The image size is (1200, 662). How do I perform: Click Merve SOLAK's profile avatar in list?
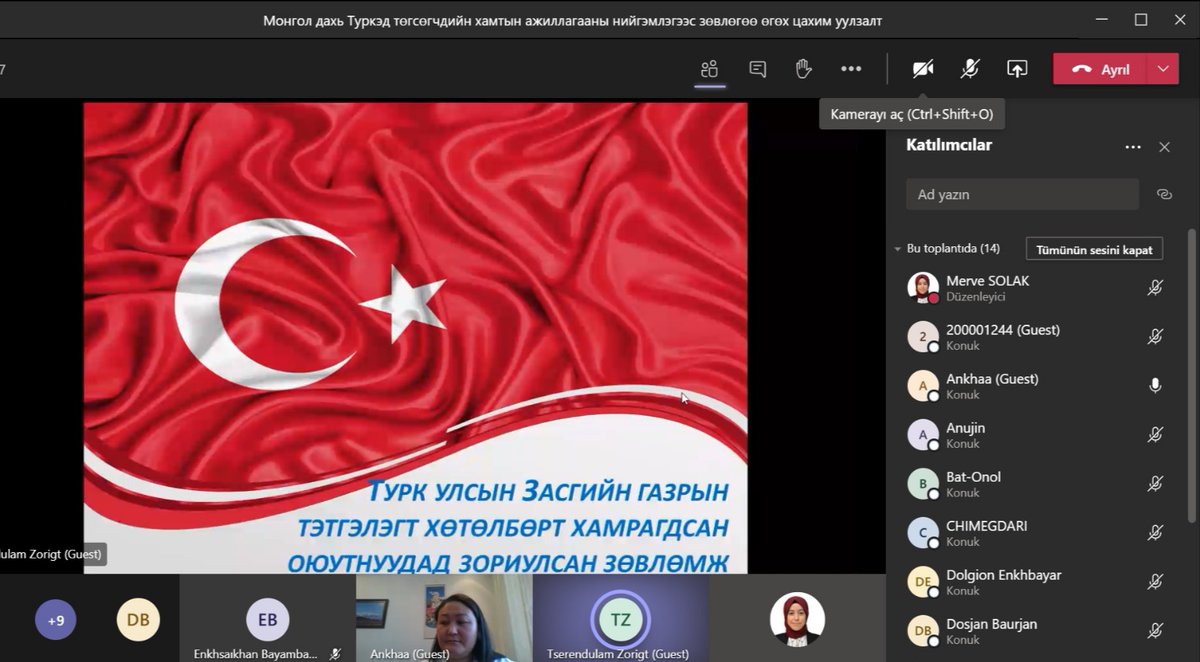(x=923, y=288)
